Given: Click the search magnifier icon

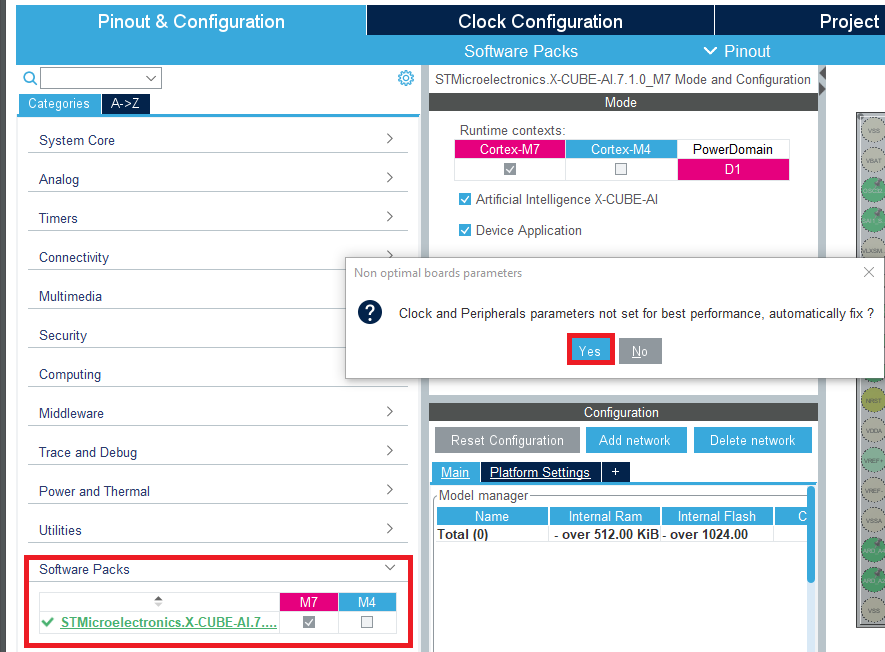Looking at the screenshot, I should 30,78.
